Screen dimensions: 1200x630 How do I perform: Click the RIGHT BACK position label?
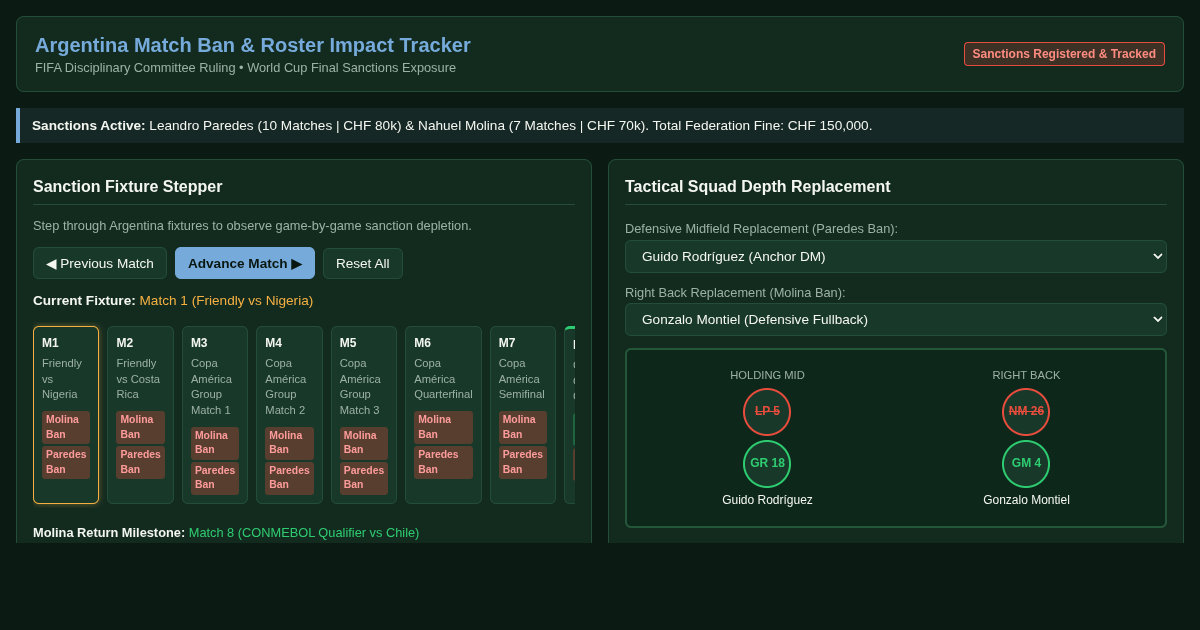[x=1026, y=375]
